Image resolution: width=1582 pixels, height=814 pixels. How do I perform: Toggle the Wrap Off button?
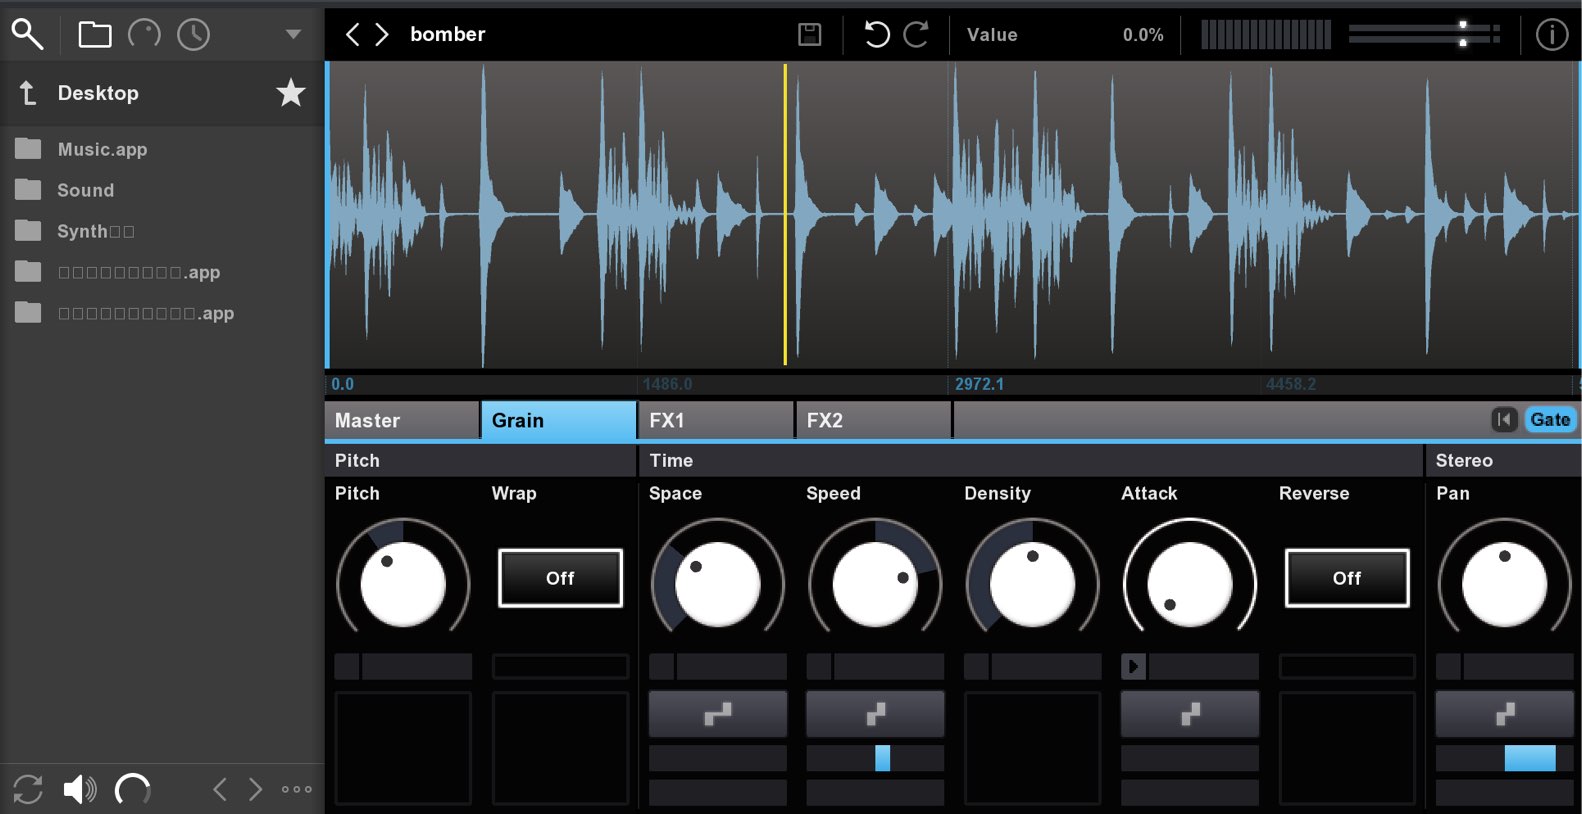(560, 578)
